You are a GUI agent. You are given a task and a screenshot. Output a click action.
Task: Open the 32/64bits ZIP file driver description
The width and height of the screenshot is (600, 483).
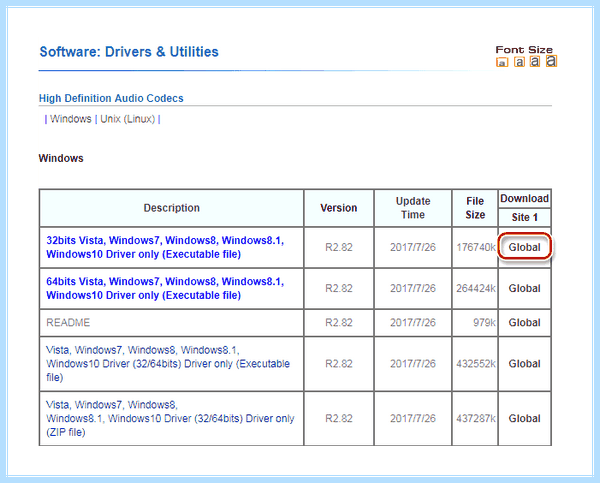tap(170, 418)
